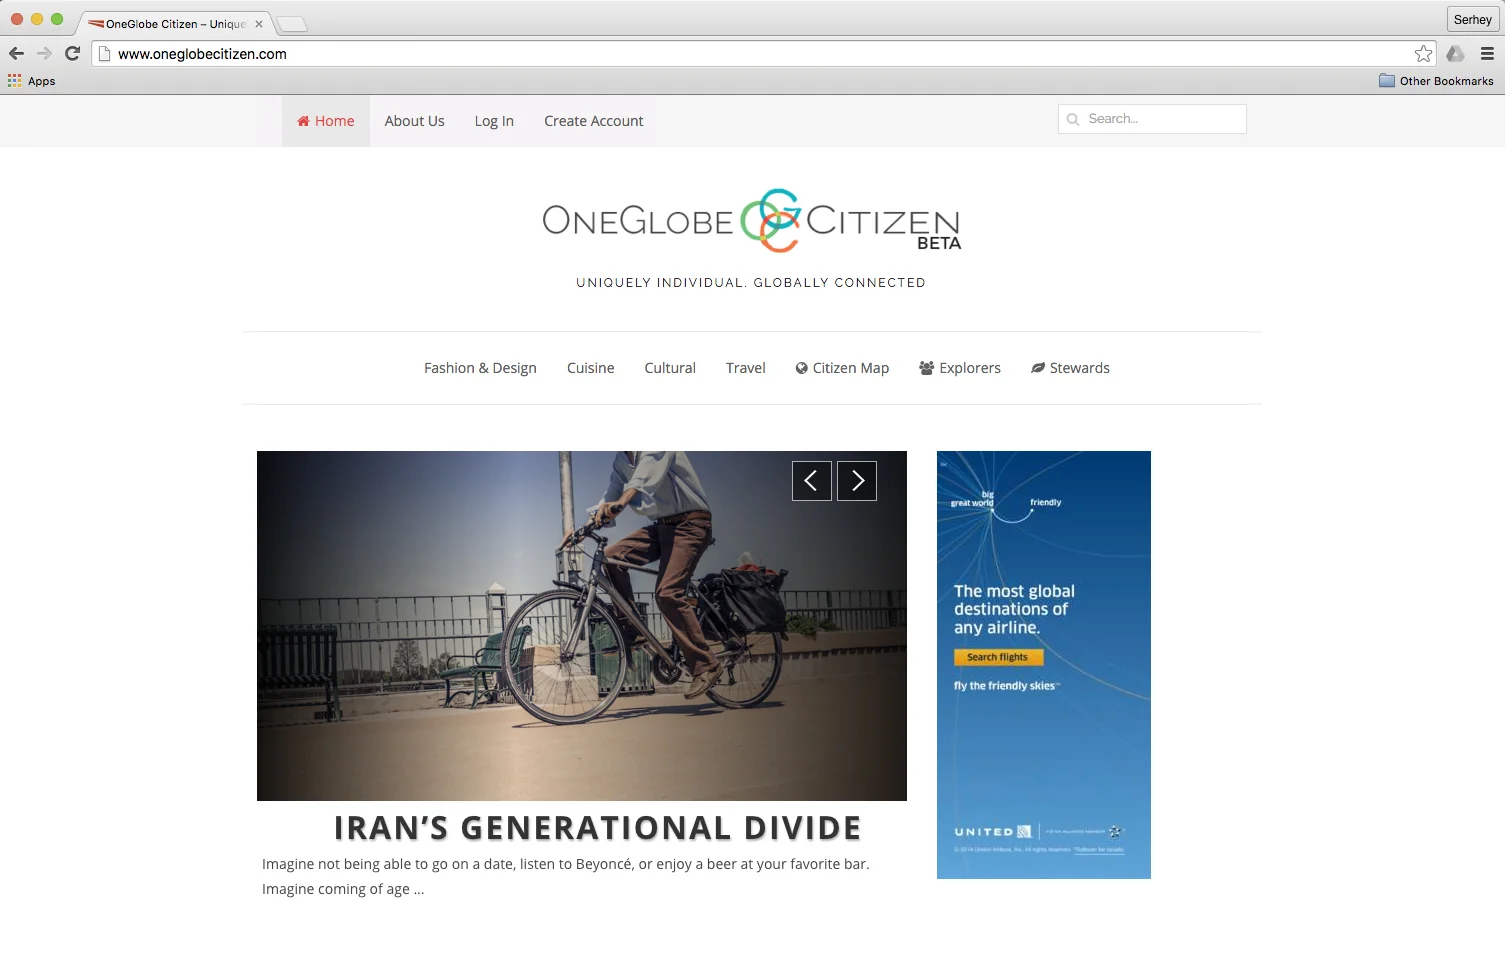Click the address bar URL
The height and width of the screenshot is (968, 1505).
[x=202, y=54]
